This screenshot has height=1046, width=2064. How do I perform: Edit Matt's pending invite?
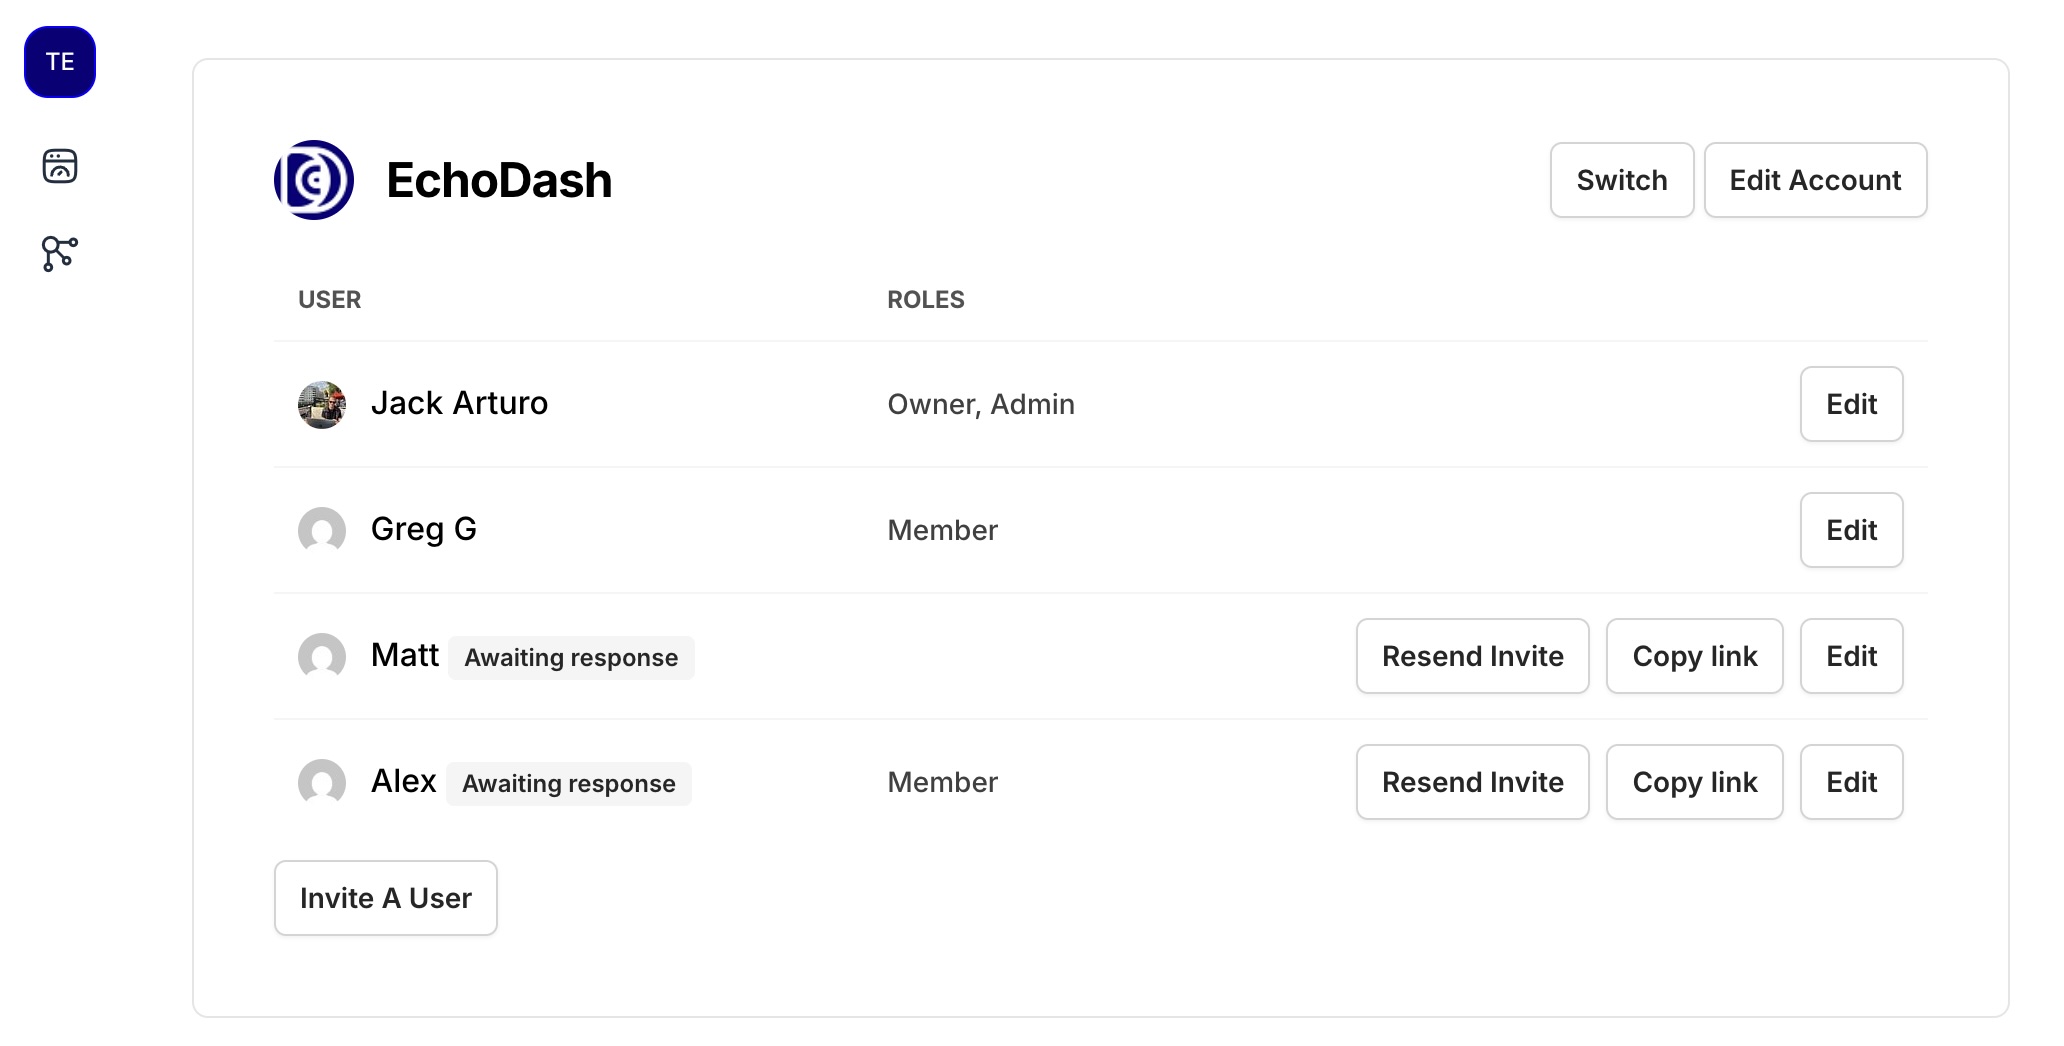point(1850,656)
